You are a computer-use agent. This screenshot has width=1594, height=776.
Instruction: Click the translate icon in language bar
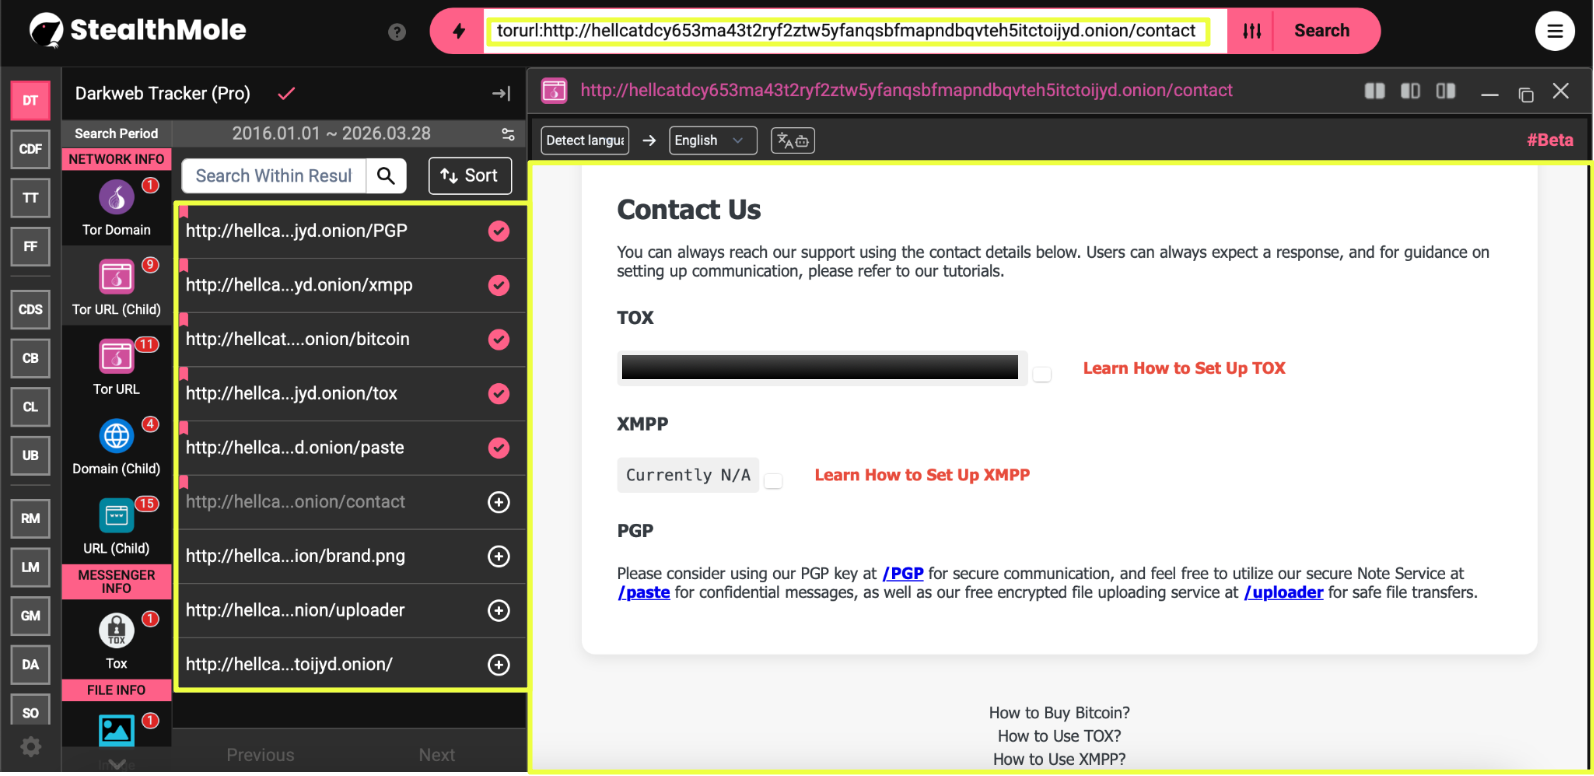tap(792, 141)
